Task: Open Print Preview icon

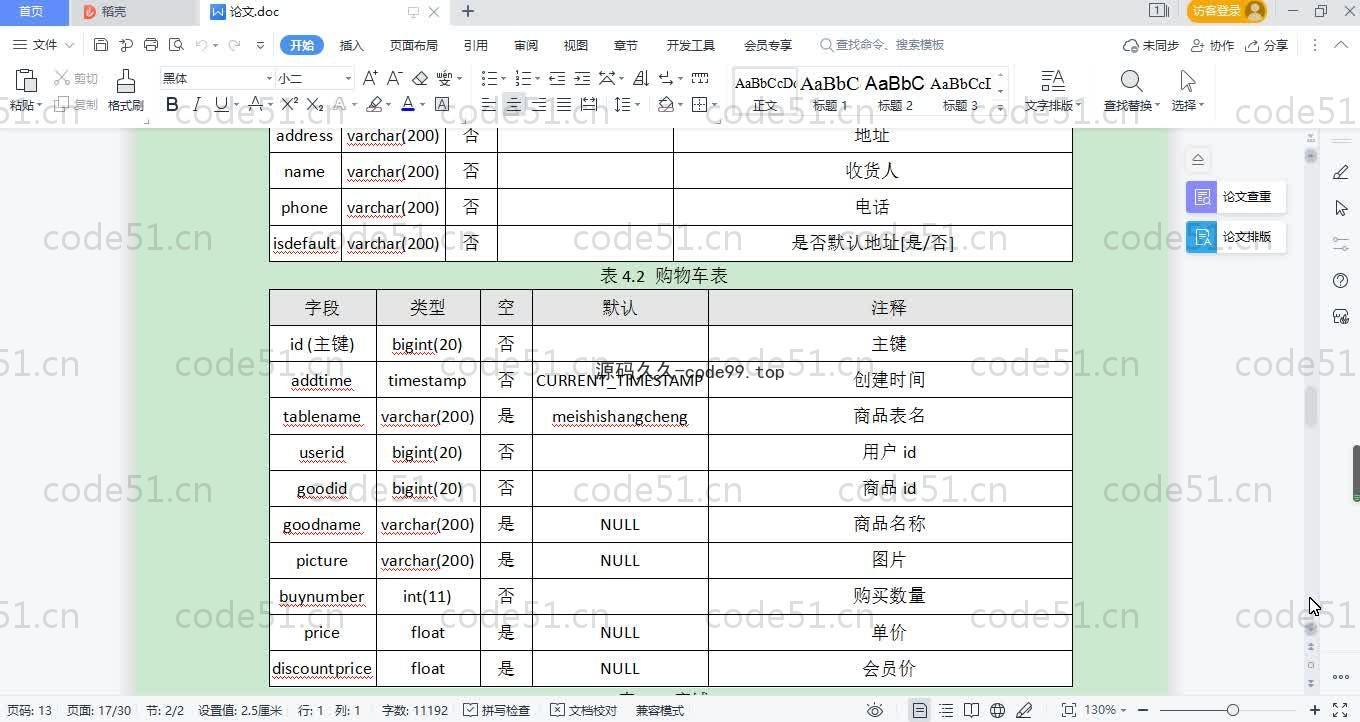Action: pyautogui.click(x=177, y=45)
